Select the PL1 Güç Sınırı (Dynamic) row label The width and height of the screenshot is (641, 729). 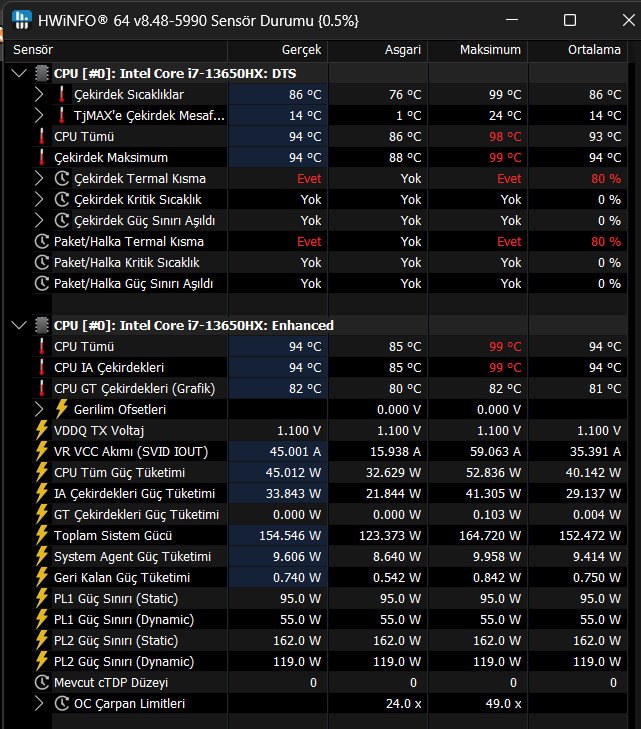[124, 620]
